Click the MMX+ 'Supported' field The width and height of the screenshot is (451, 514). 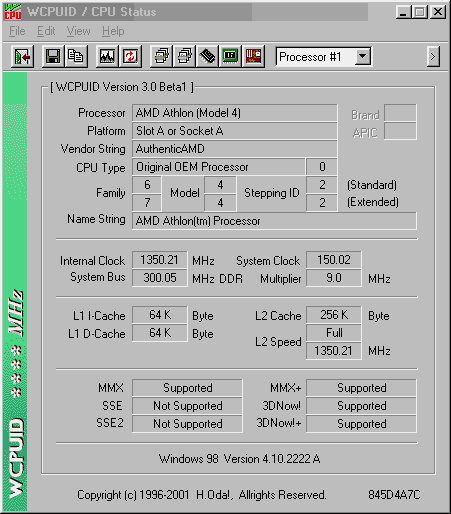(x=361, y=388)
